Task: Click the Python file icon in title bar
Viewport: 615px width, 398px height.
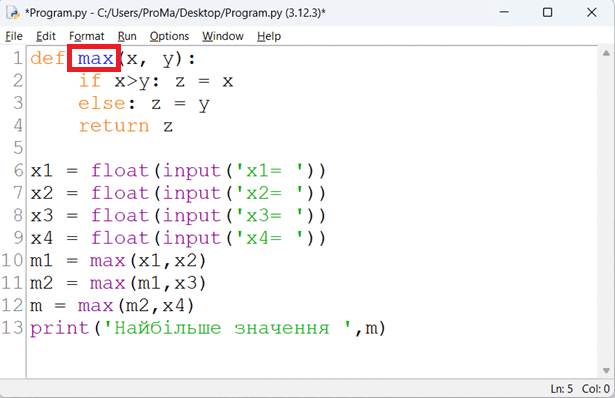Action: point(13,13)
